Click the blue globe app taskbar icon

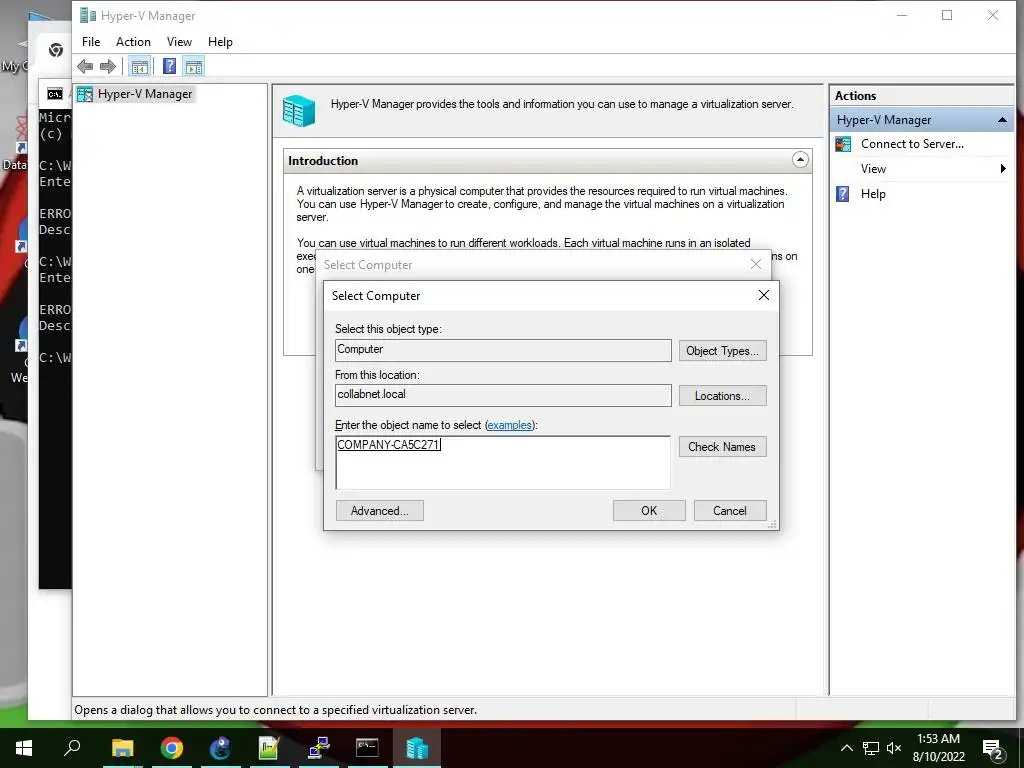[221, 748]
